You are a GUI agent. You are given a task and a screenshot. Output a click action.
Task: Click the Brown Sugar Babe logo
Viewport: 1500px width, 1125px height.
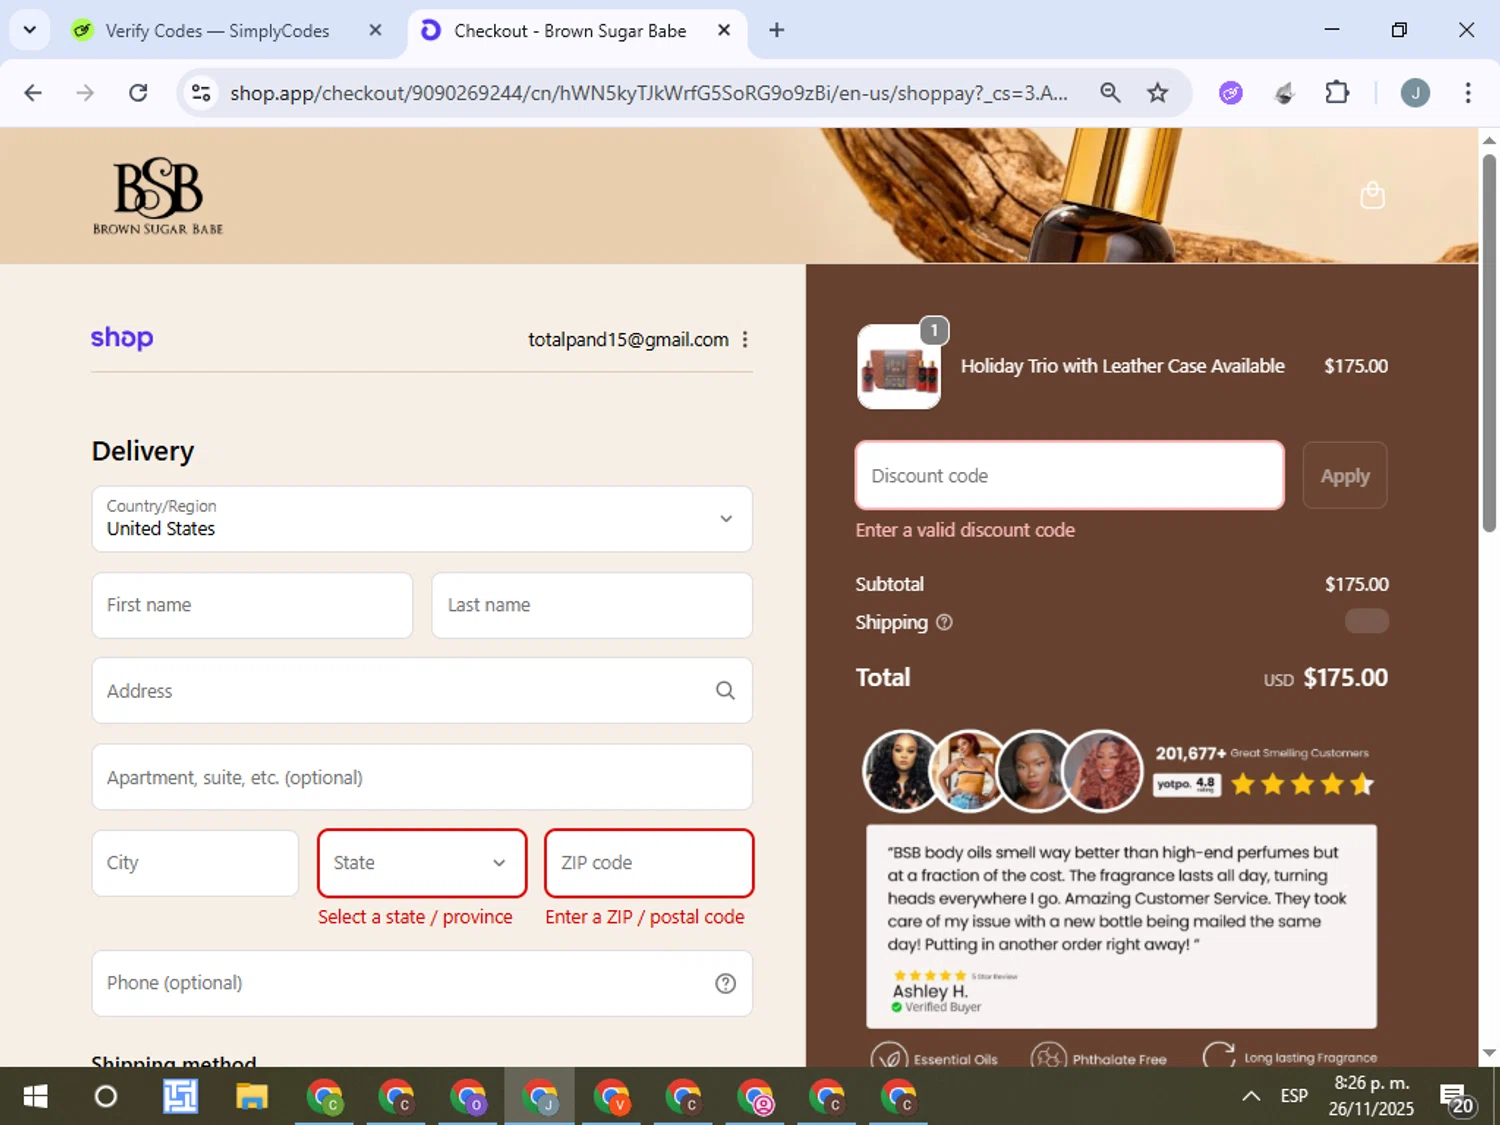click(158, 196)
